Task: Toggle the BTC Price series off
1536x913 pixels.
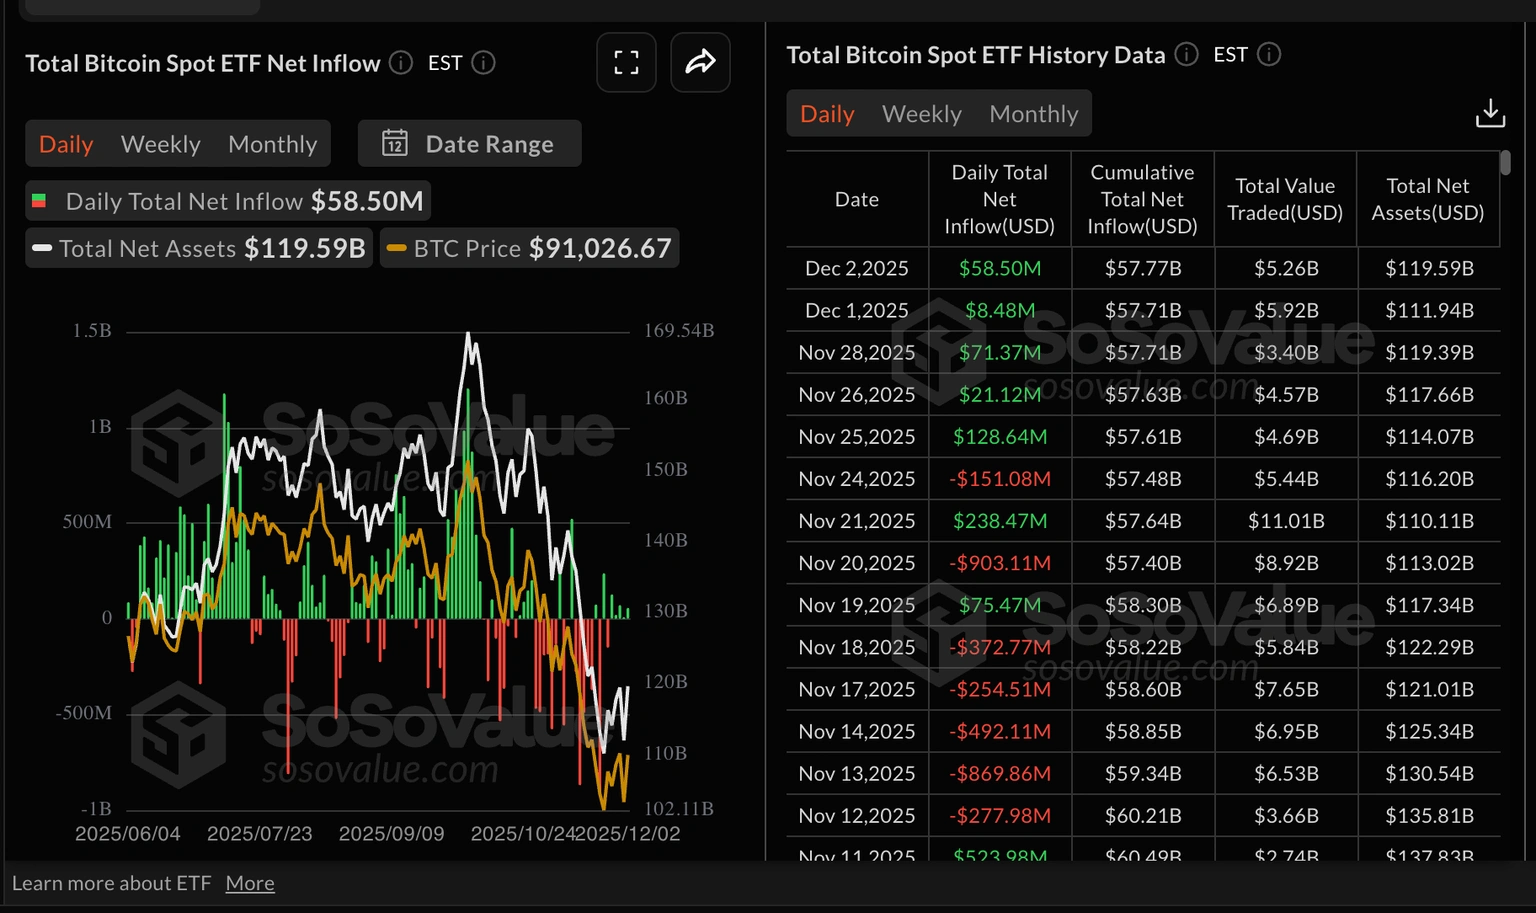Action: tap(529, 248)
